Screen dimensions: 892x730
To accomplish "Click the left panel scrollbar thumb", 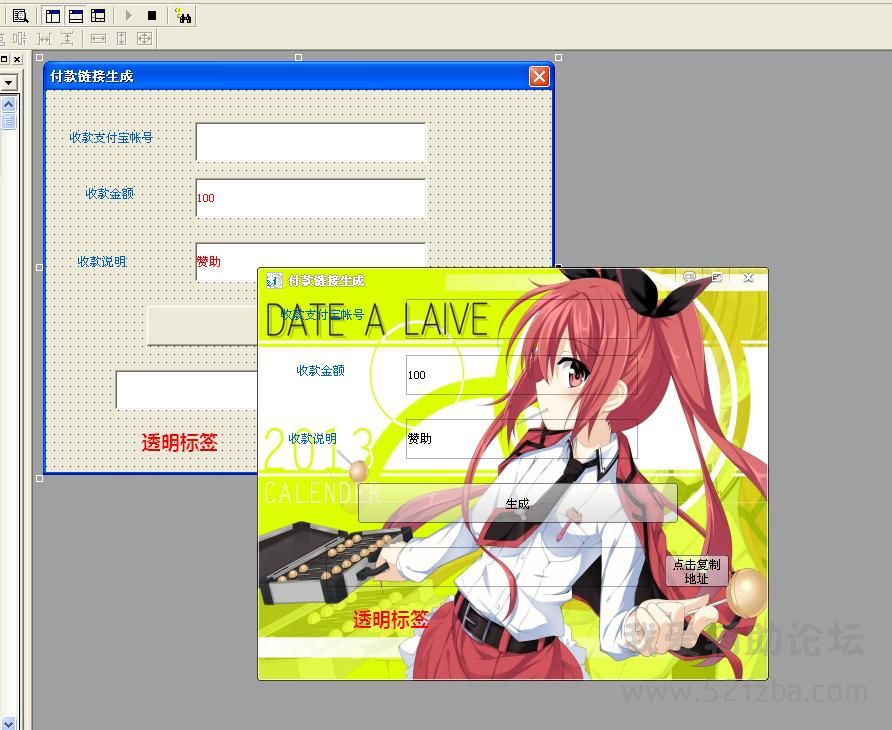I will coord(9,121).
